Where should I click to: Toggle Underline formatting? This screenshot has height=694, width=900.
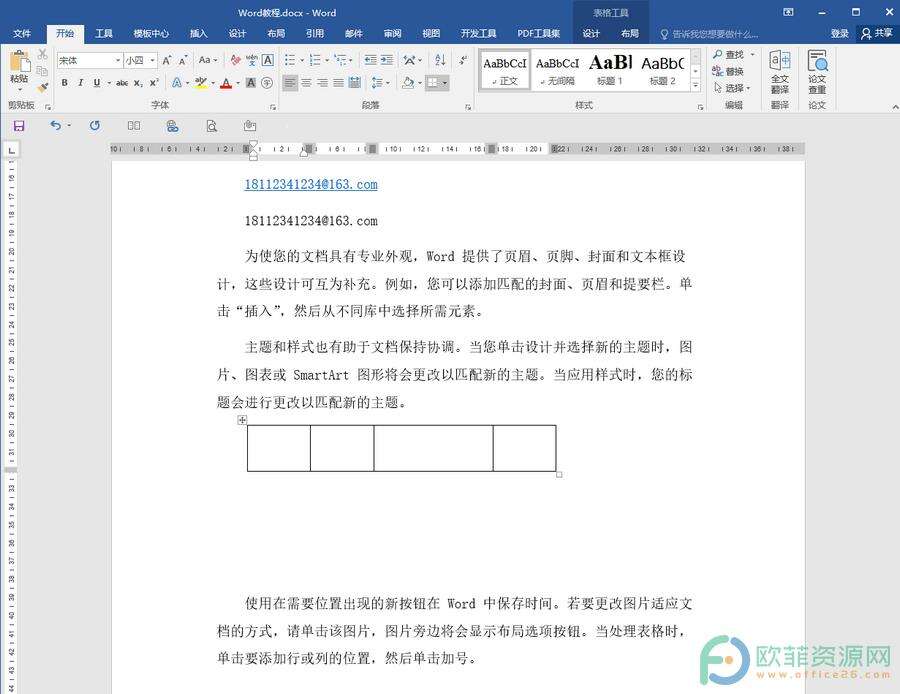click(x=96, y=83)
